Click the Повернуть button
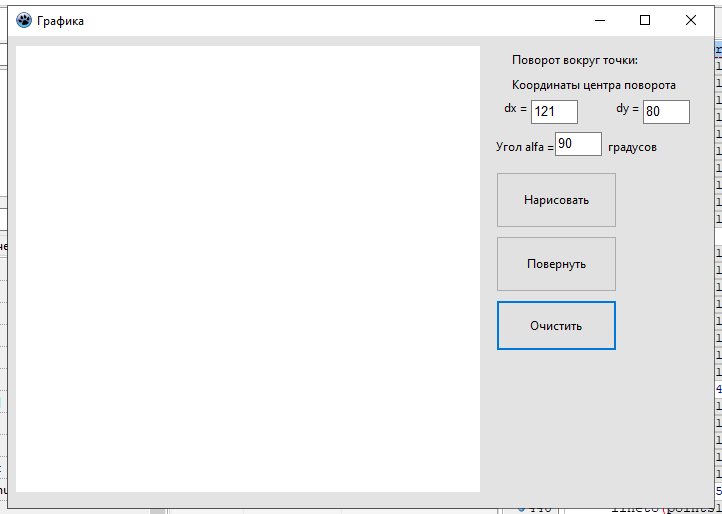722x514 pixels. (x=556, y=264)
